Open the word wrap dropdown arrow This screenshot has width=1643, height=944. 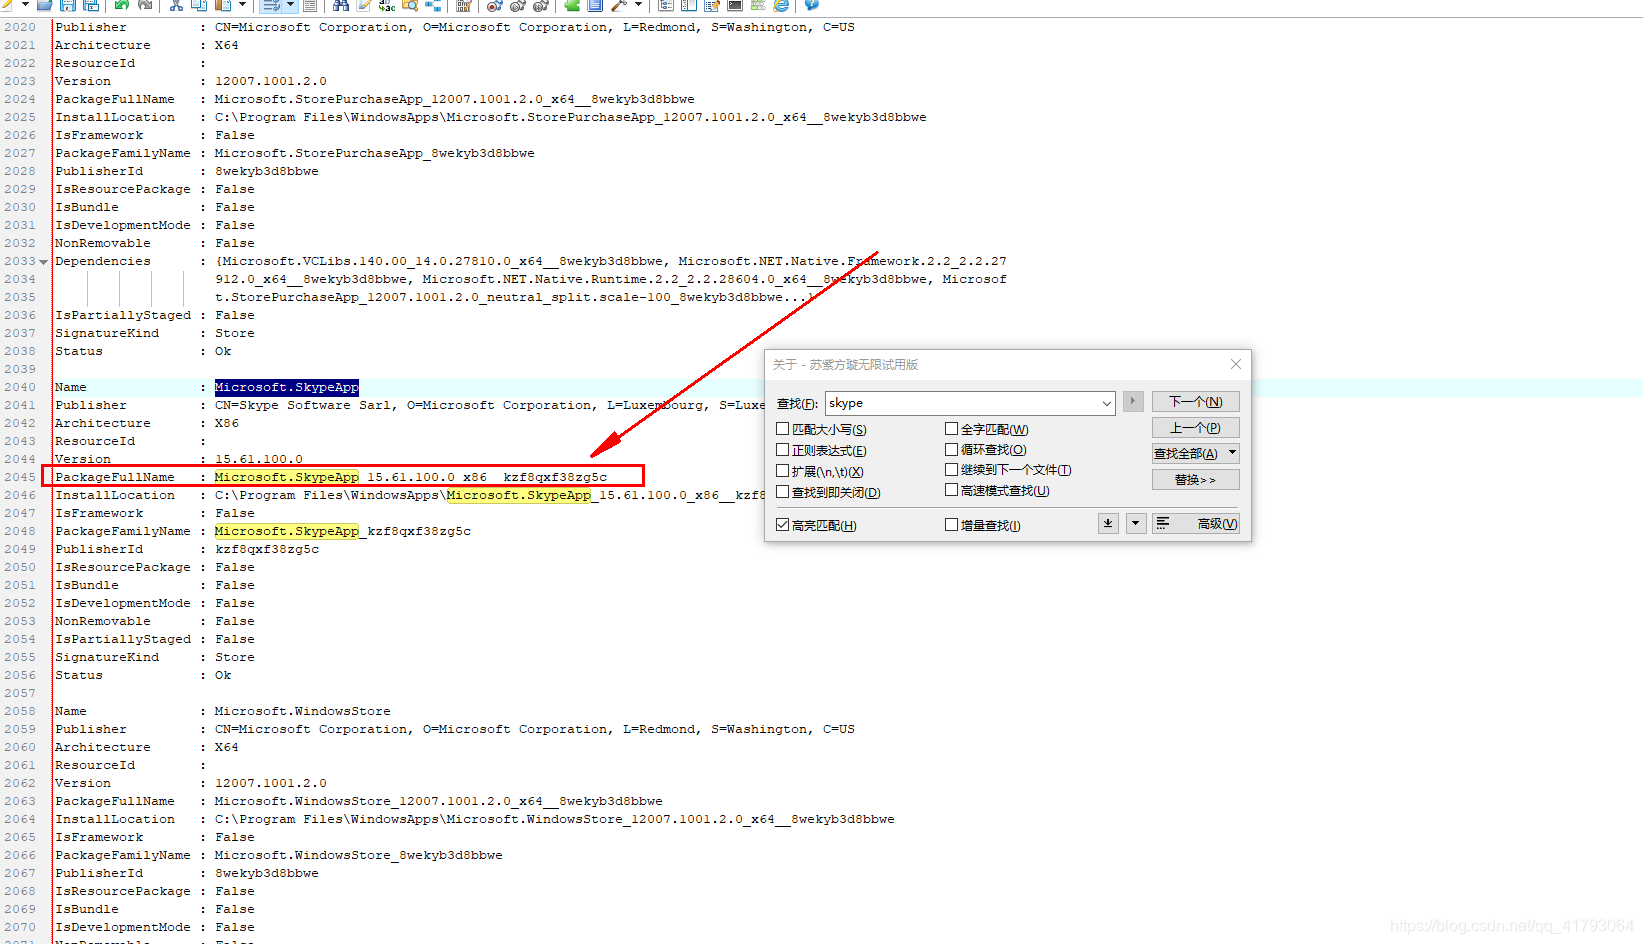pos(290,5)
